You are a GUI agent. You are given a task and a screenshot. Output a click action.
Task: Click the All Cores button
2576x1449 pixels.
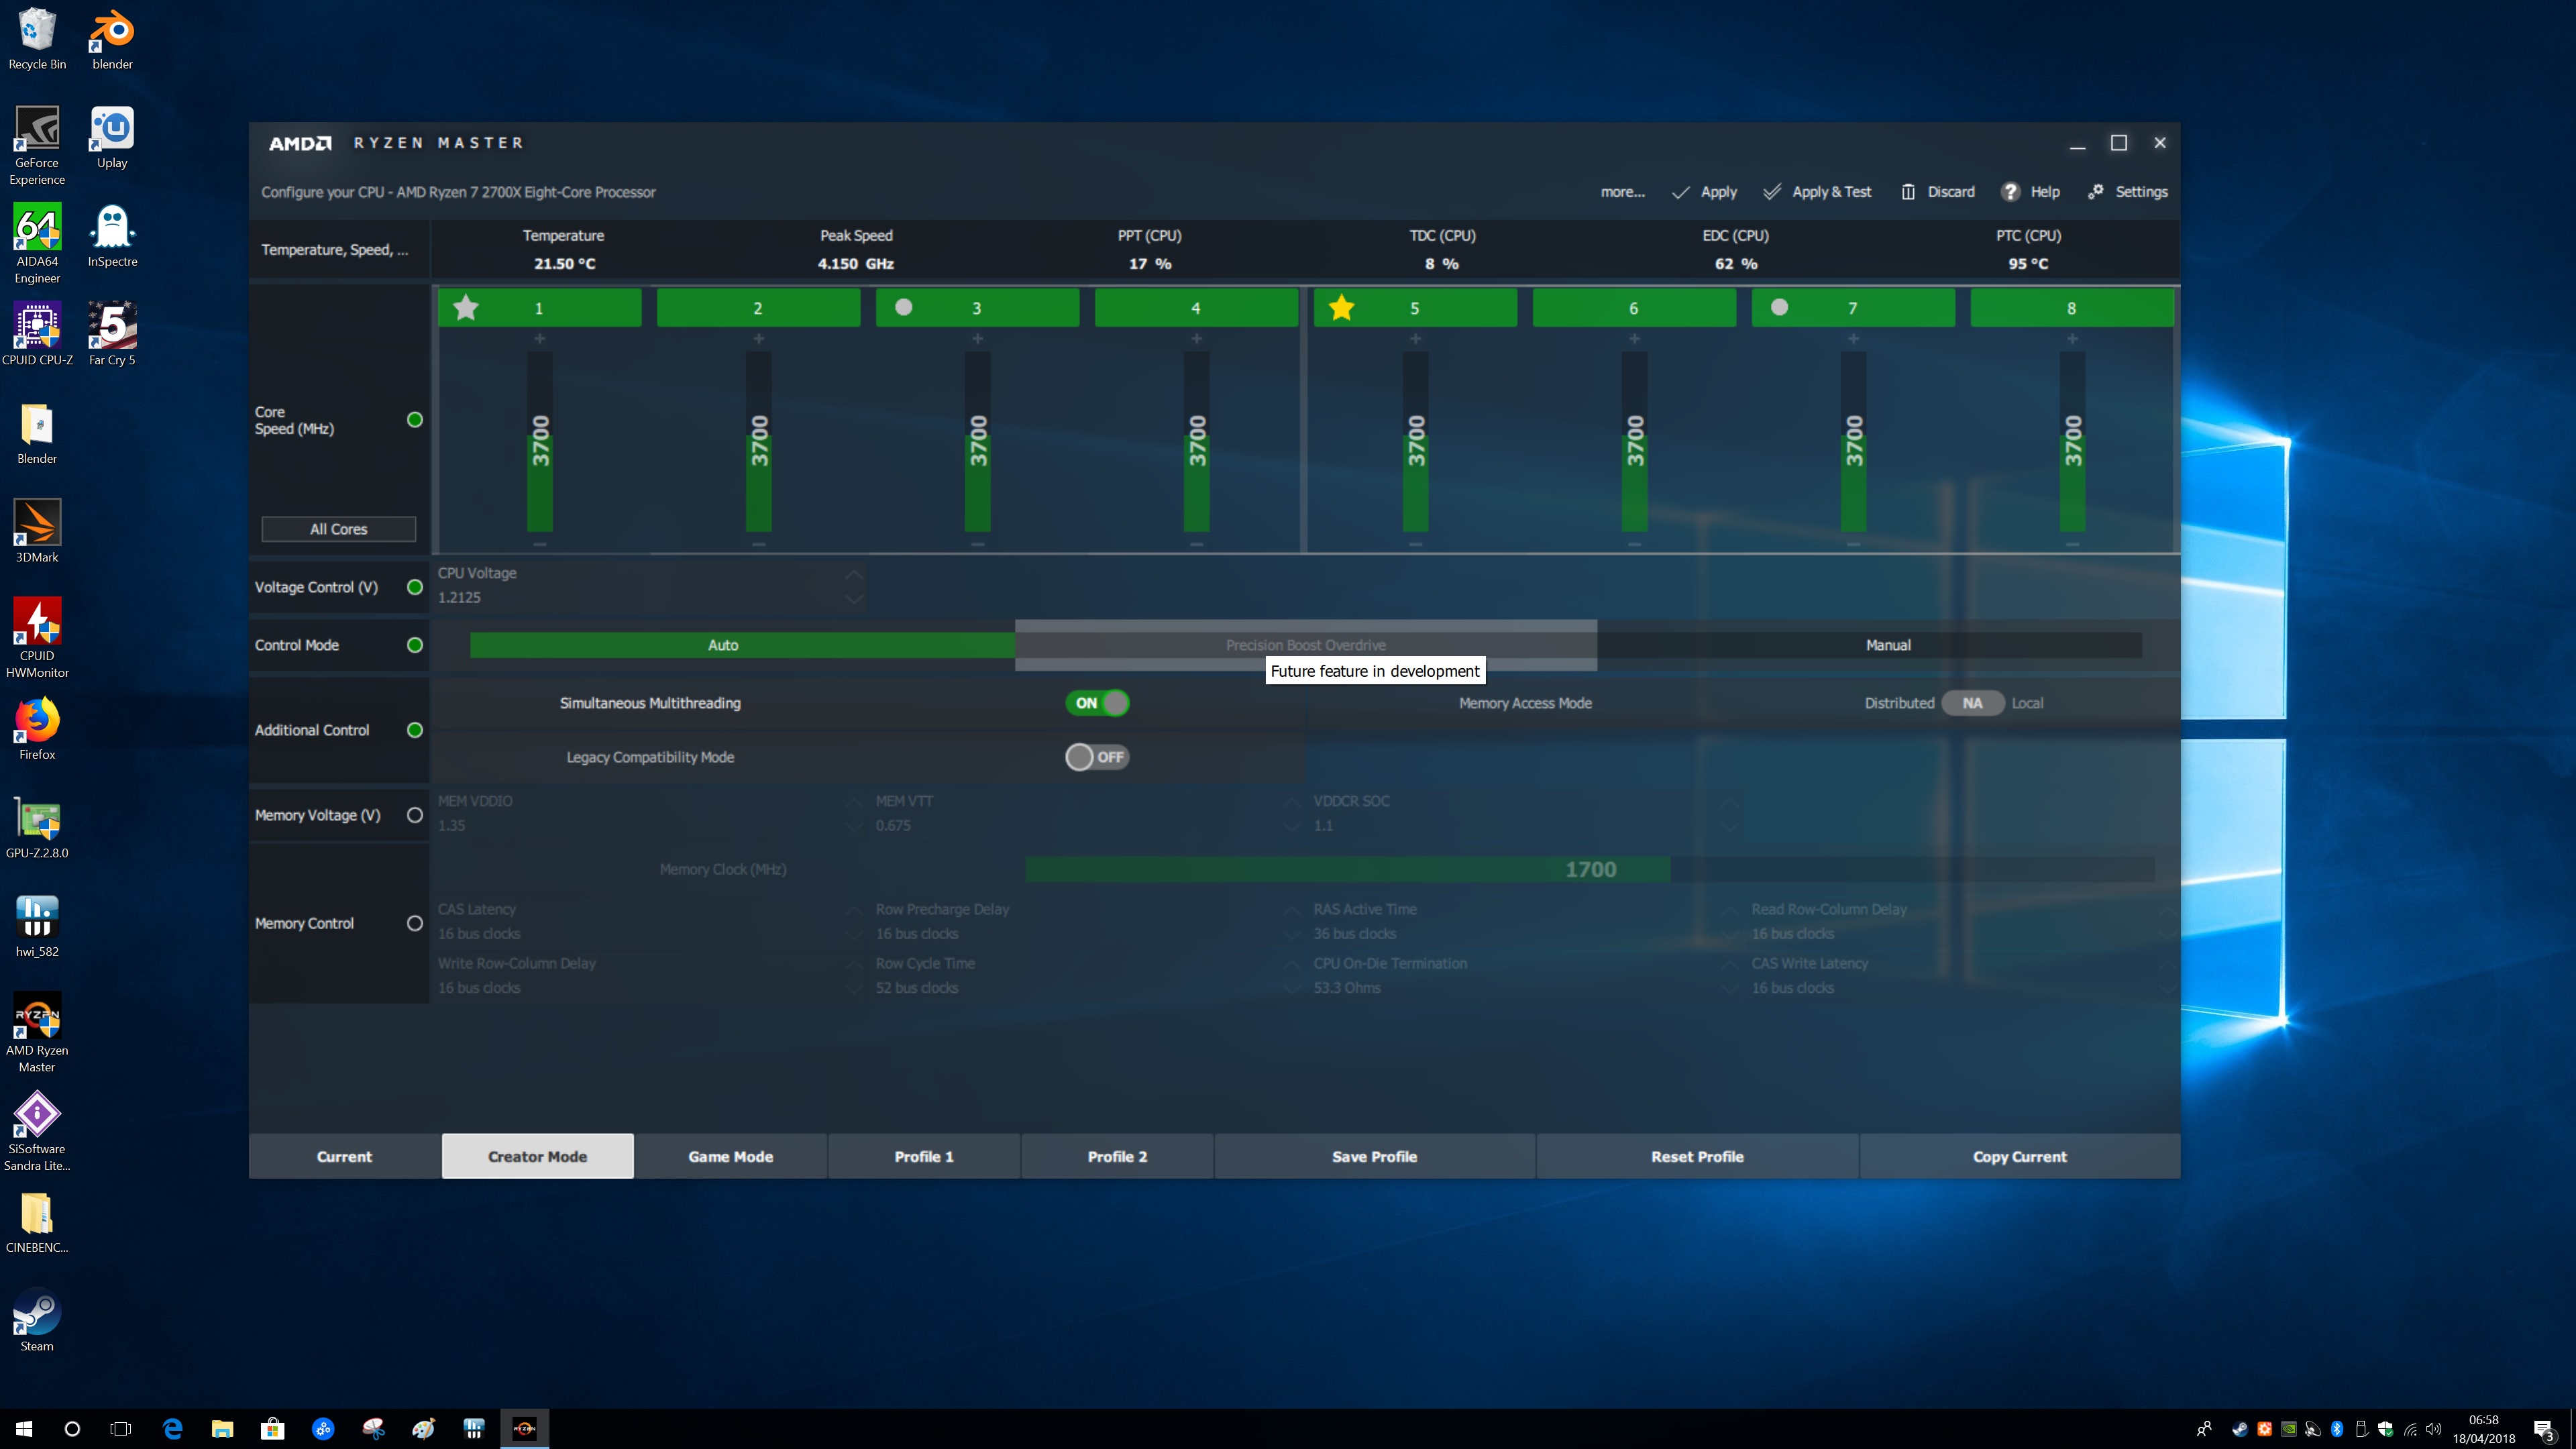(x=338, y=529)
